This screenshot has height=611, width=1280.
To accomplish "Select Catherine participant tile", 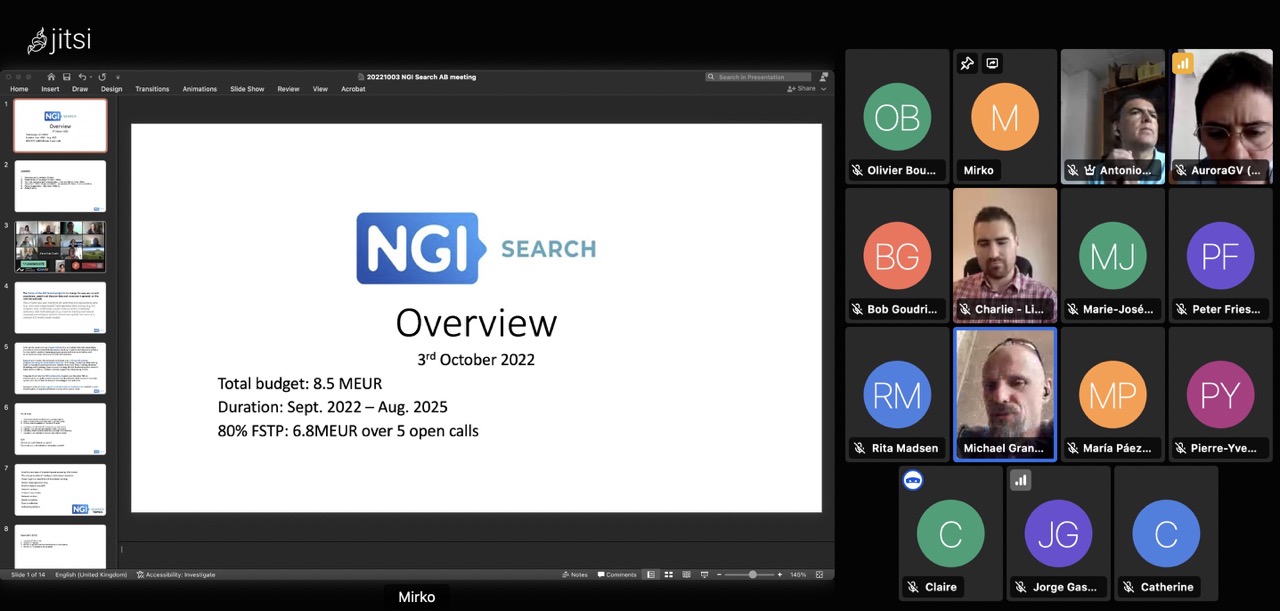I will [1166, 533].
